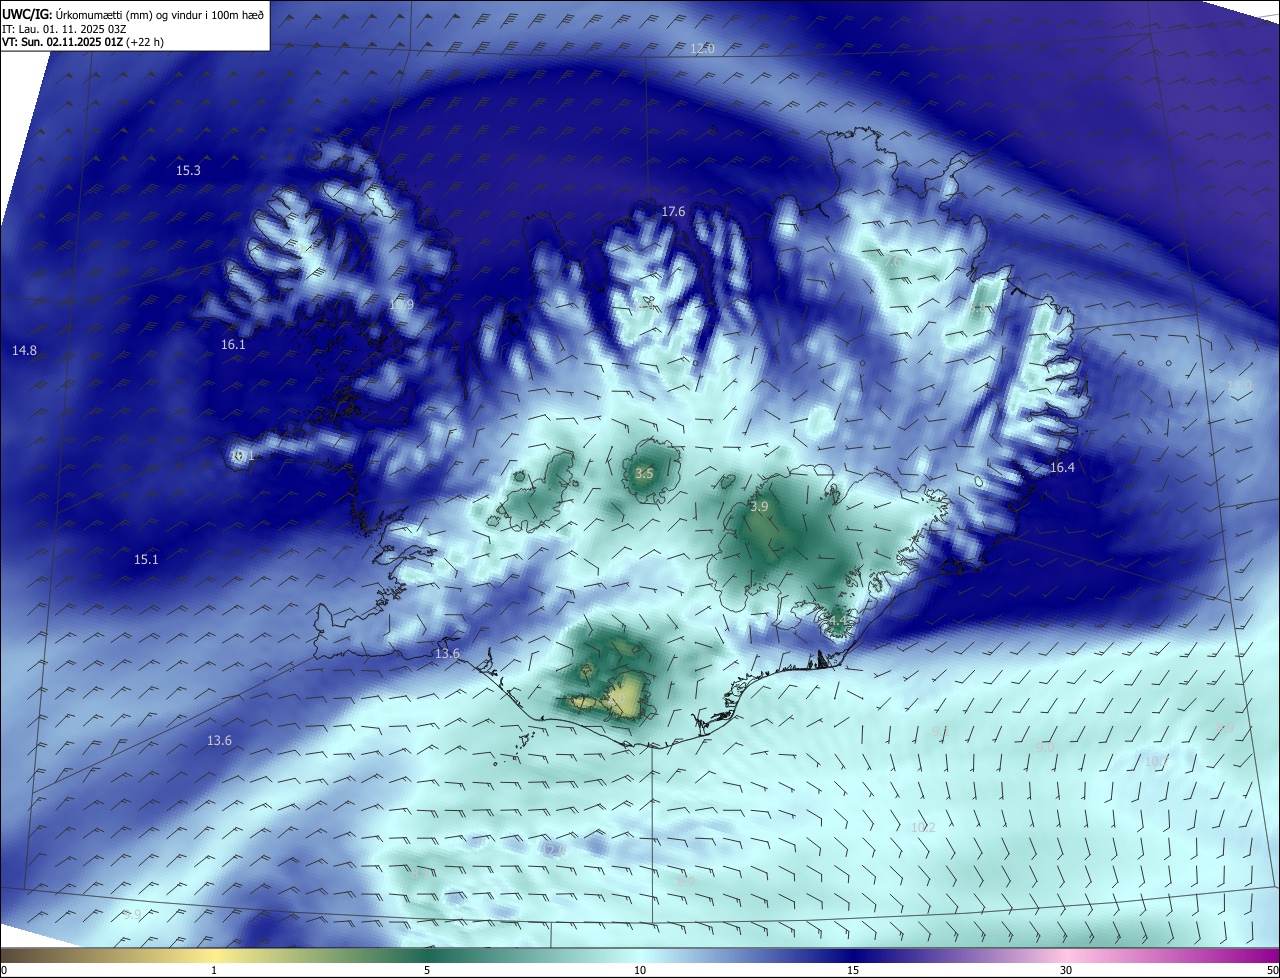Screen dimensions: 1280x978
Task: Click the legend tick label "5"
Action: 427,970
